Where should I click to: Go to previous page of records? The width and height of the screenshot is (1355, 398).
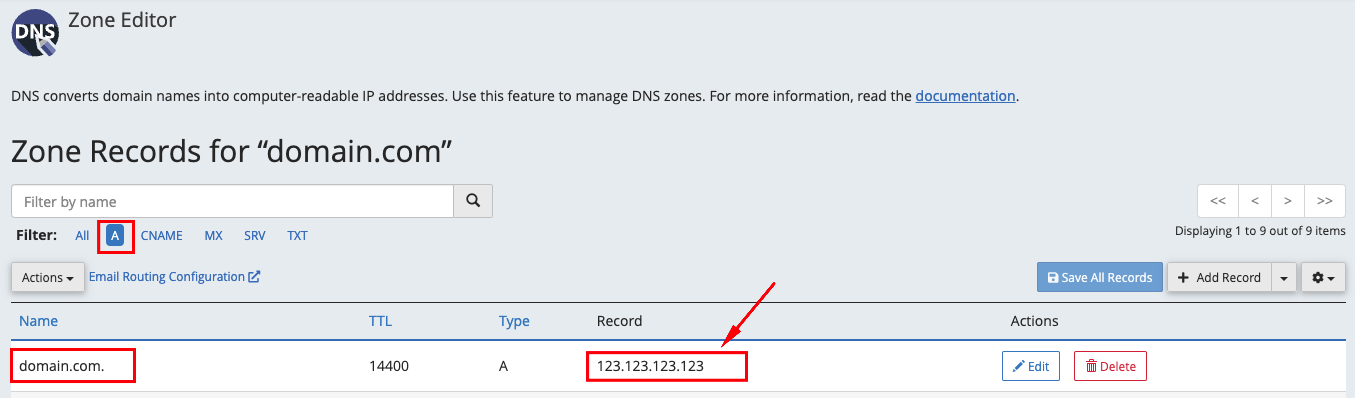1255,201
